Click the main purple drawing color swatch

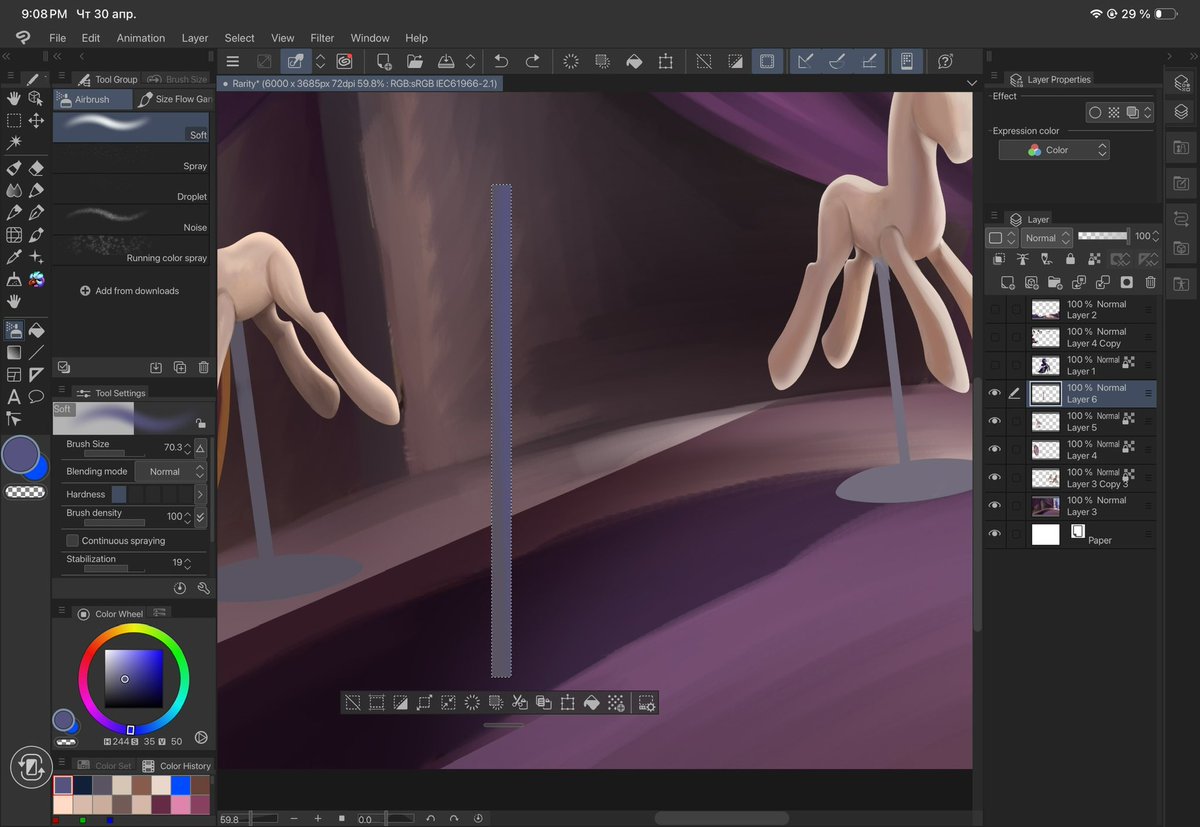pos(21,455)
